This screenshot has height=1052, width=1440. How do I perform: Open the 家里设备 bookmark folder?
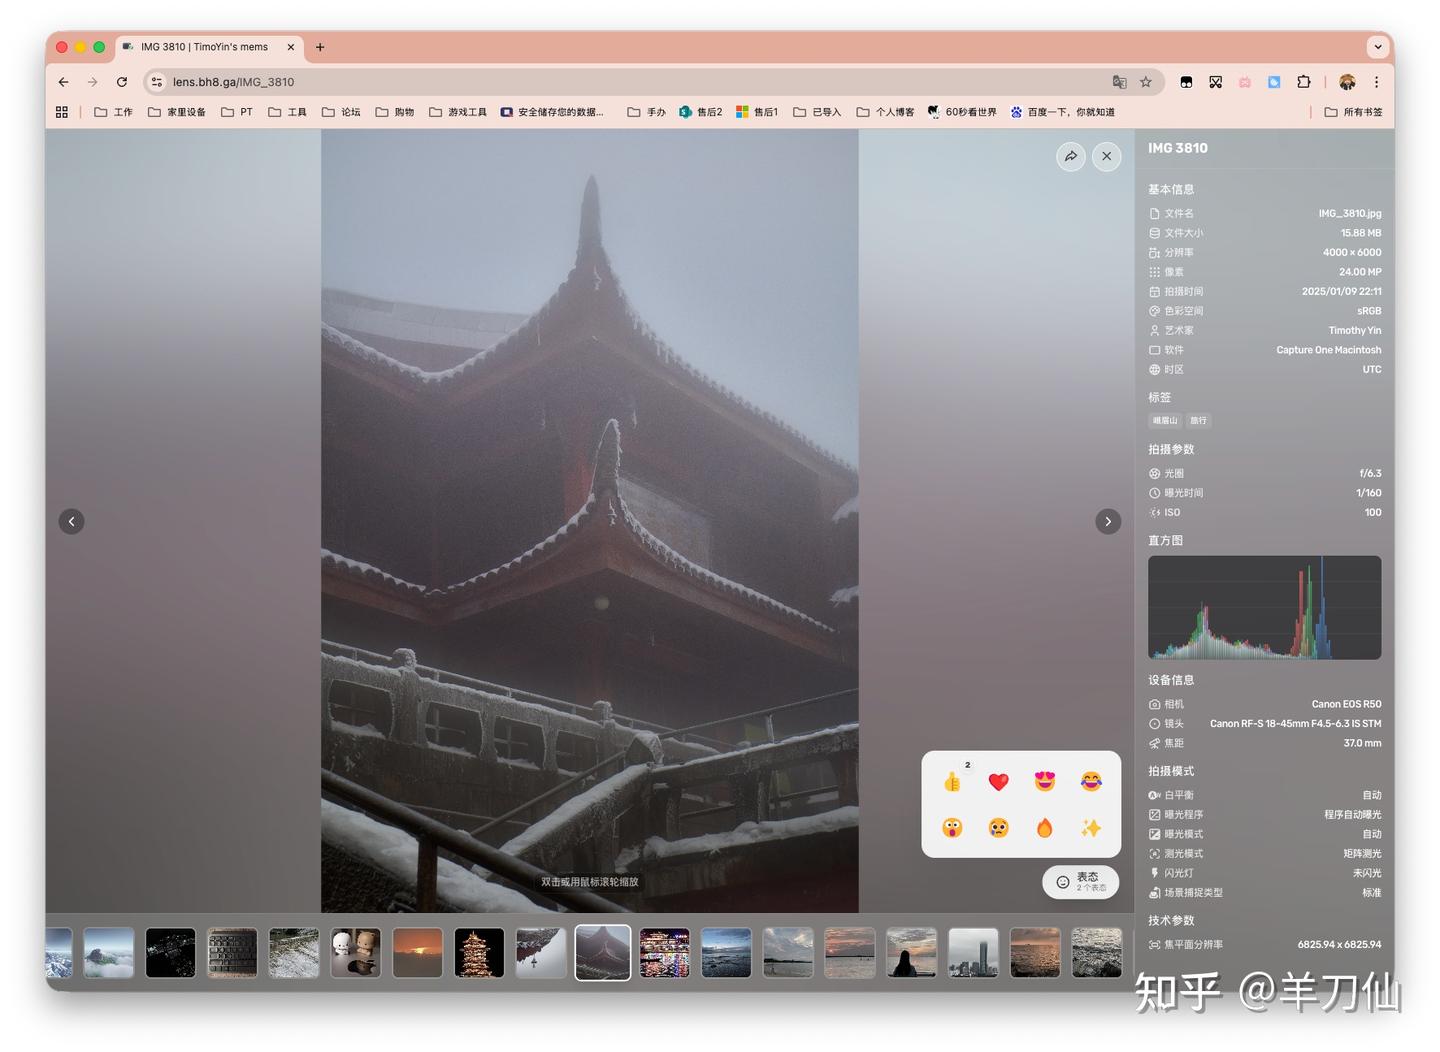[177, 112]
